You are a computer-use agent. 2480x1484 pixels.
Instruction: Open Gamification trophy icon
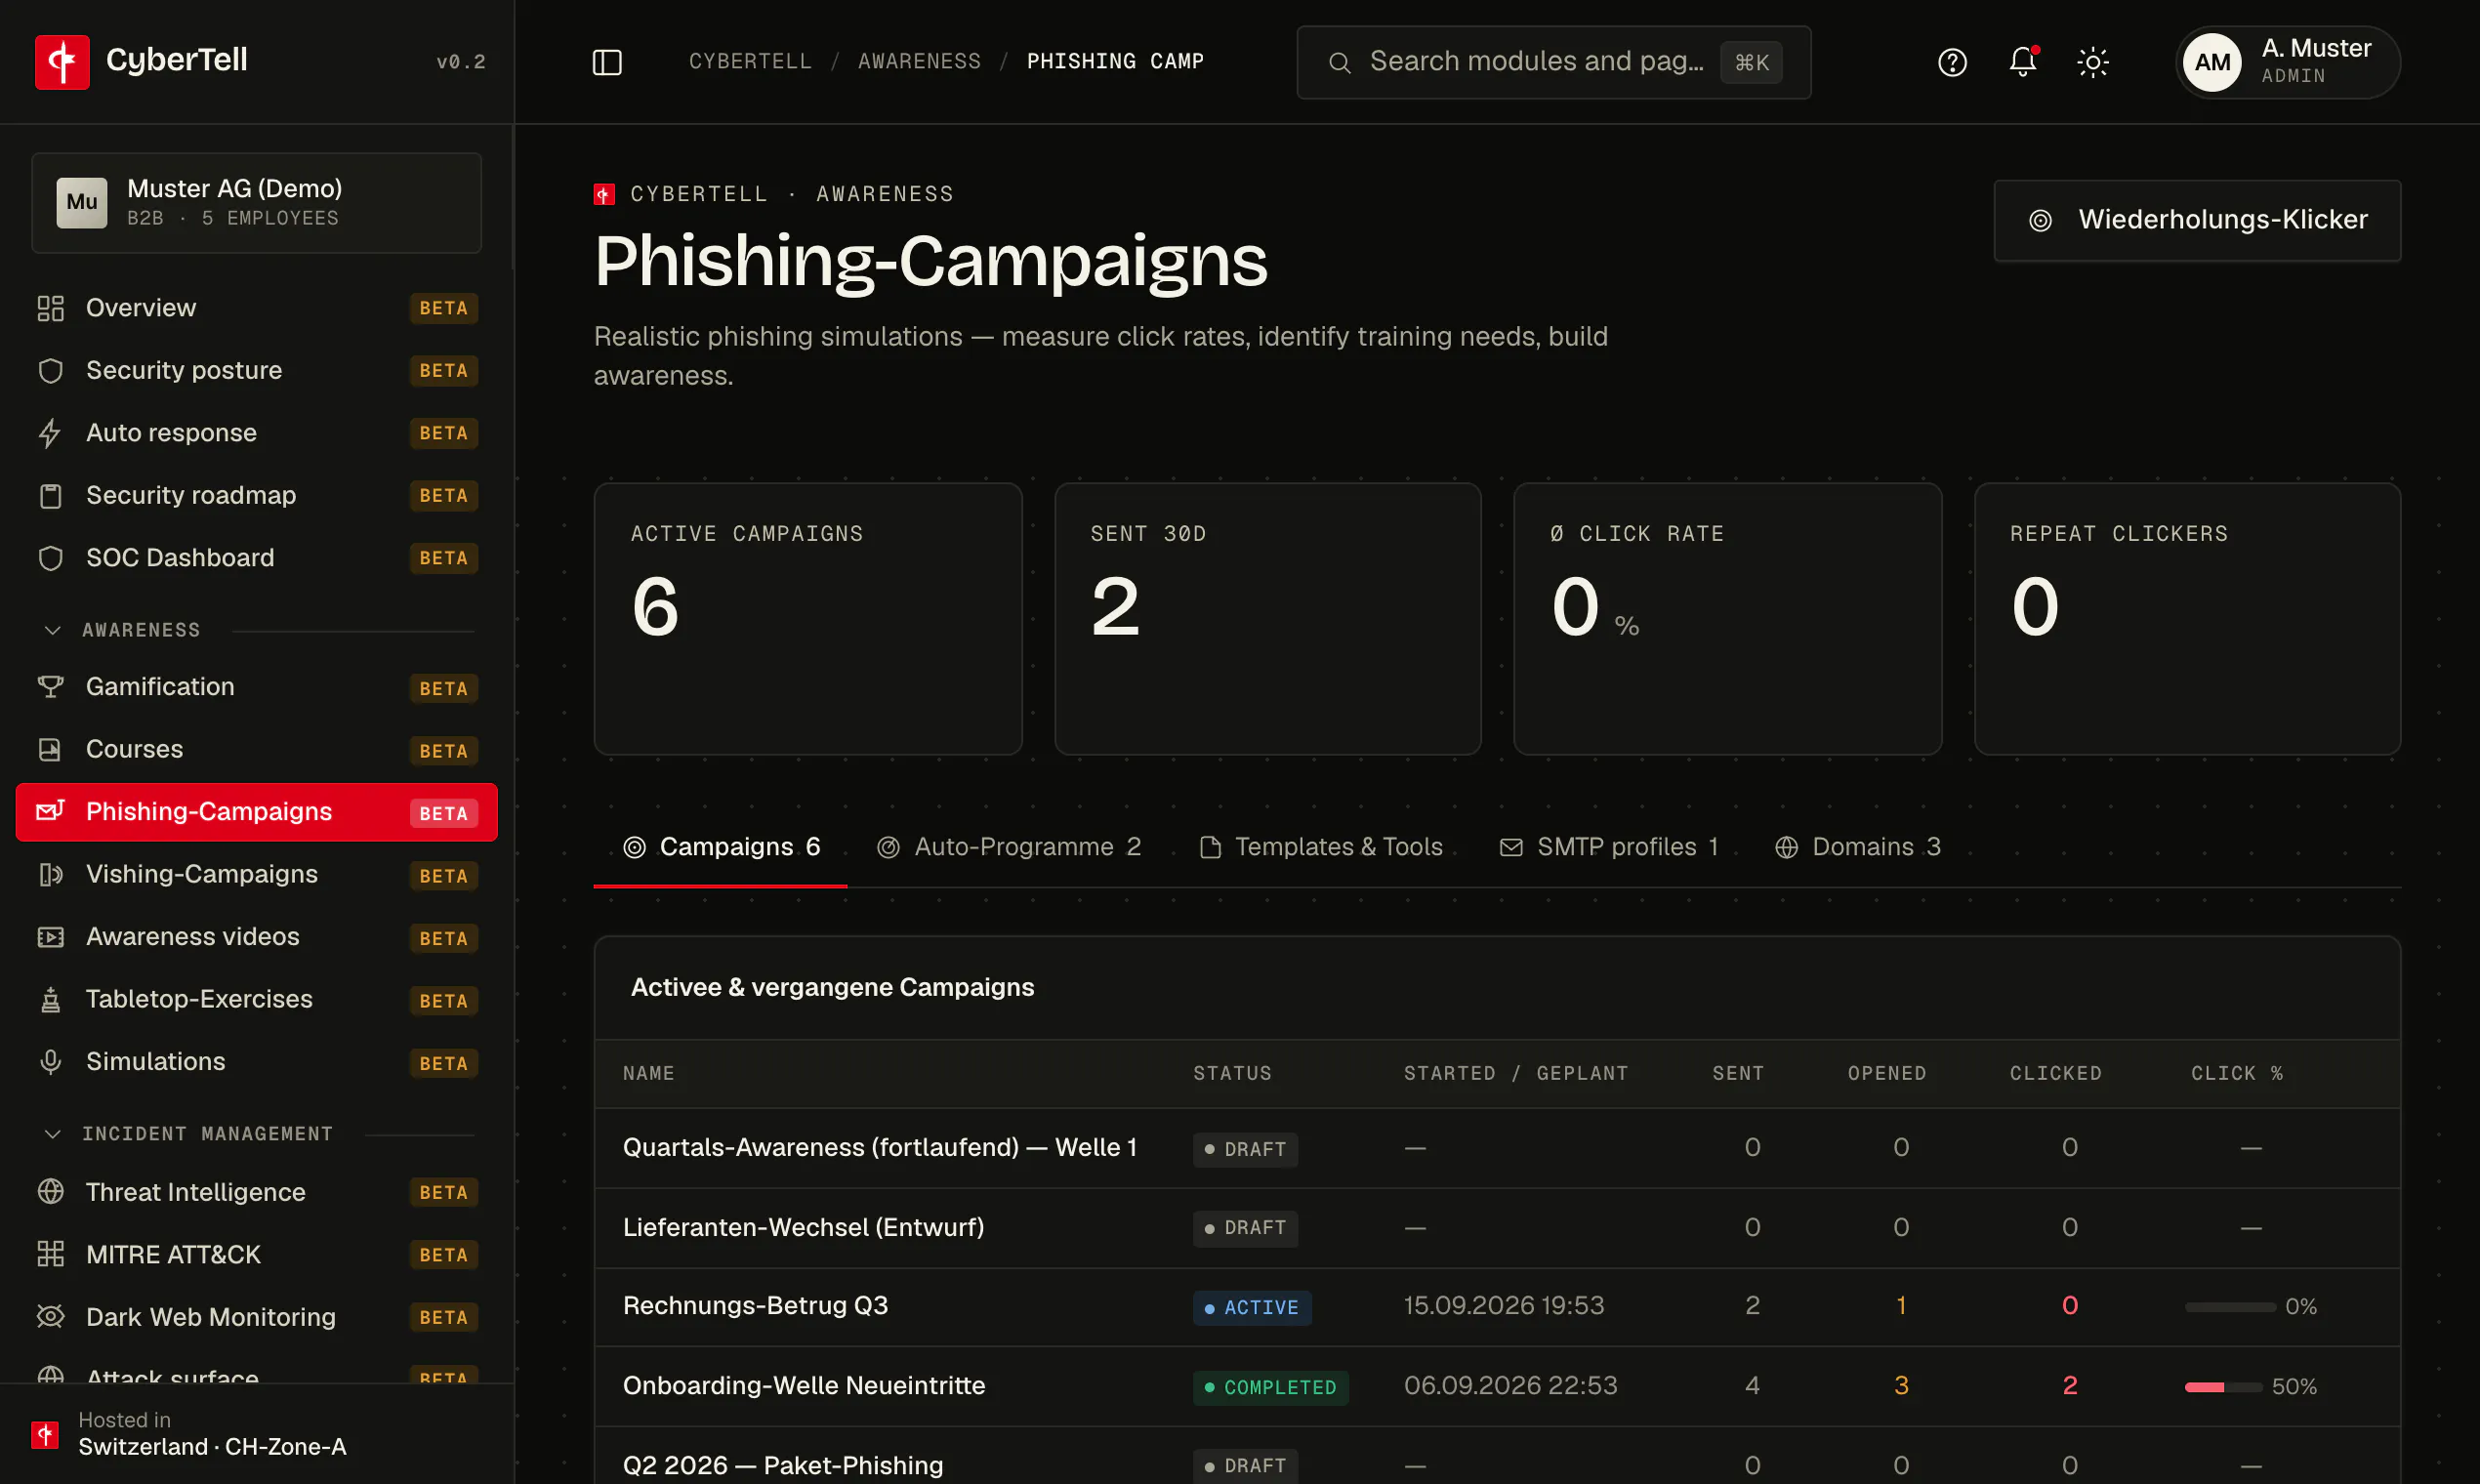coord(50,687)
